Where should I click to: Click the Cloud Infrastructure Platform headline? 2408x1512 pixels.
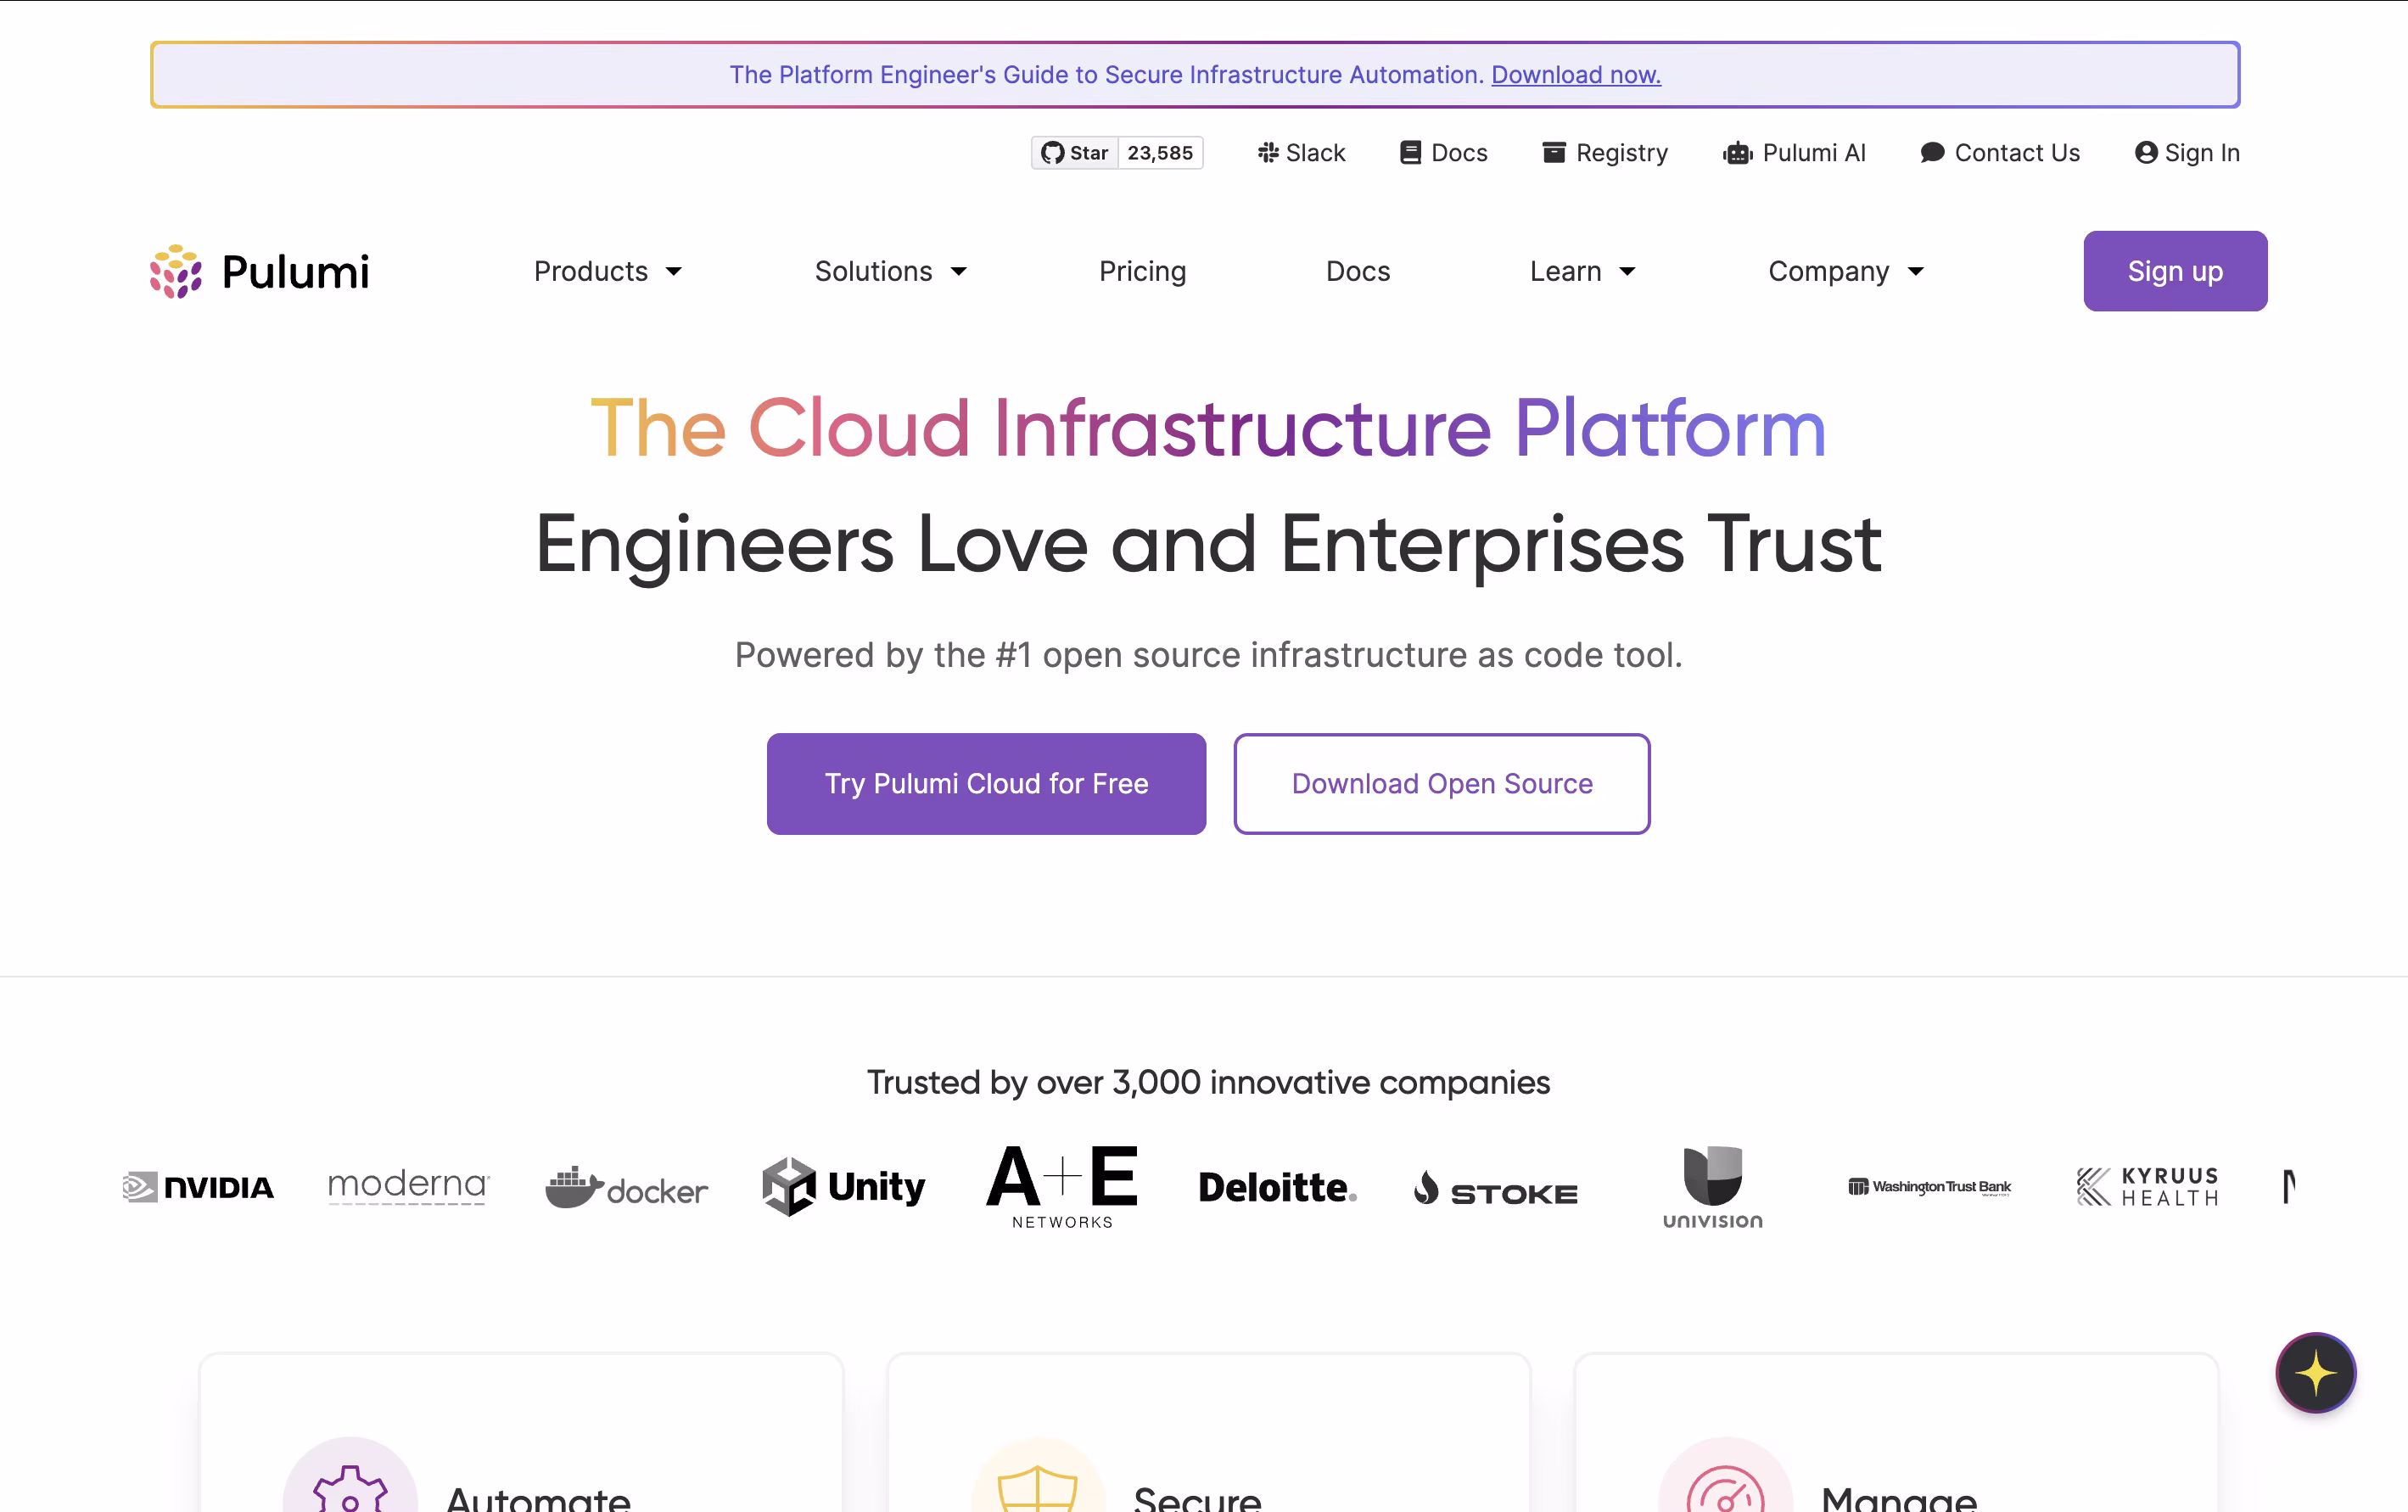(1208, 428)
